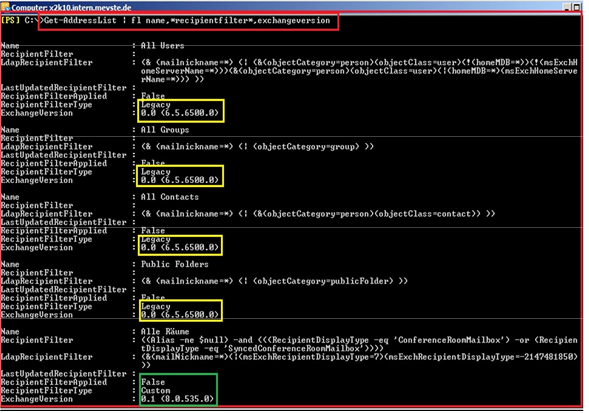589x413 pixels.
Task: Click the All Contacts objectClass=contact filter line
Action: point(318,214)
